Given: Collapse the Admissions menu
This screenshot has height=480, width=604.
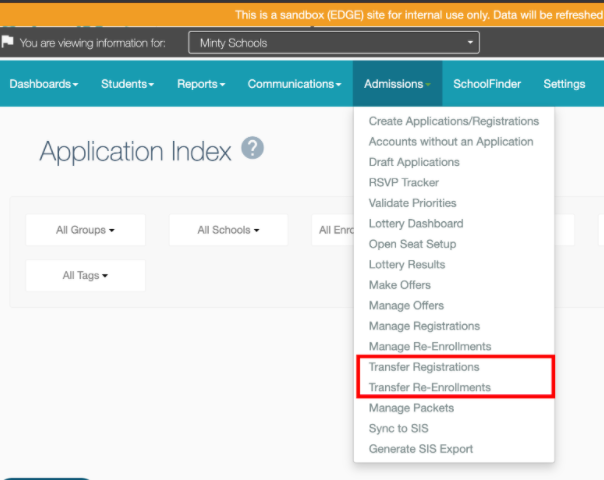Looking at the screenshot, I should pyautogui.click(x=397, y=84).
